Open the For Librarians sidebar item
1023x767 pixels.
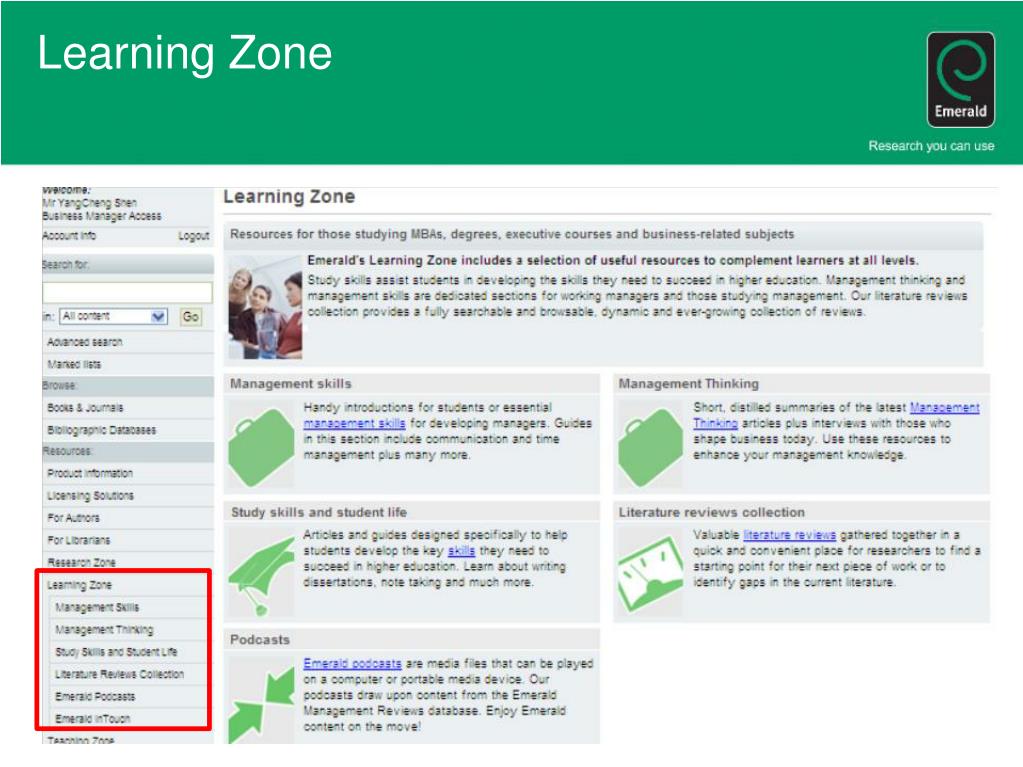[79, 540]
